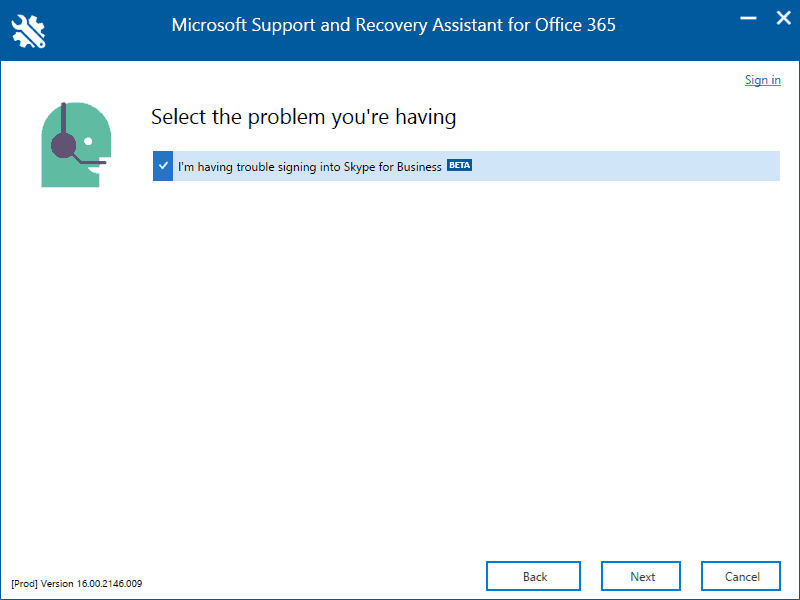
Task: Click the words "Skype for Business" in the option
Action: 392,167
